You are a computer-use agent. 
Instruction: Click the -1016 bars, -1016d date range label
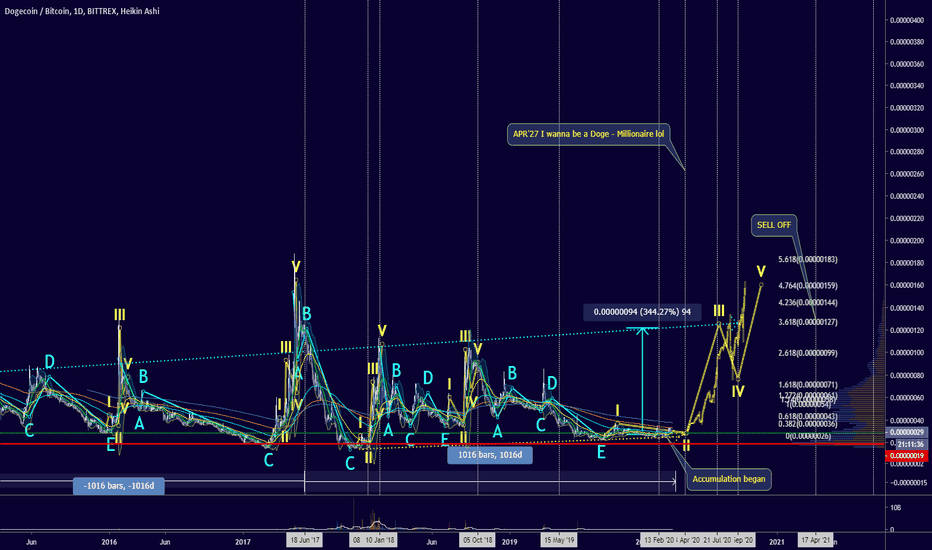pyautogui.click(x=119, y=486)
